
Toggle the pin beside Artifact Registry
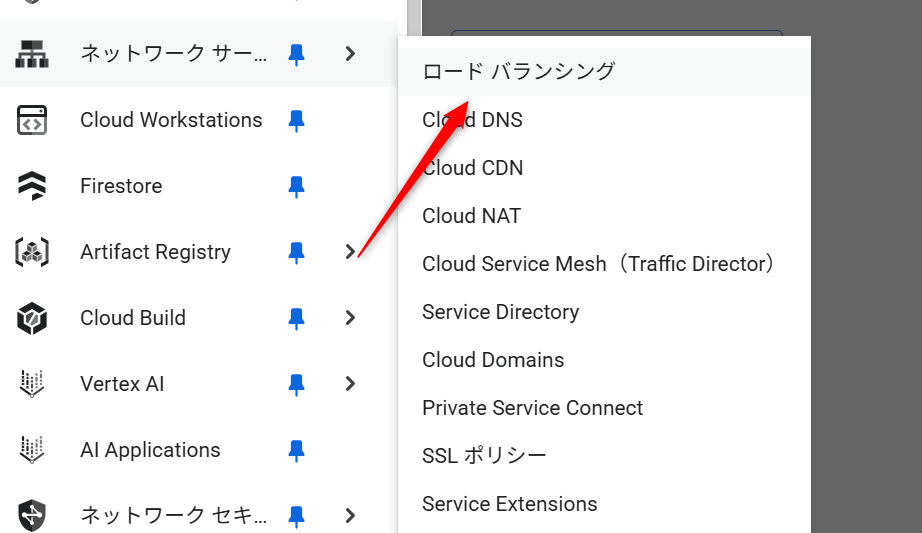tap(296, 252)
